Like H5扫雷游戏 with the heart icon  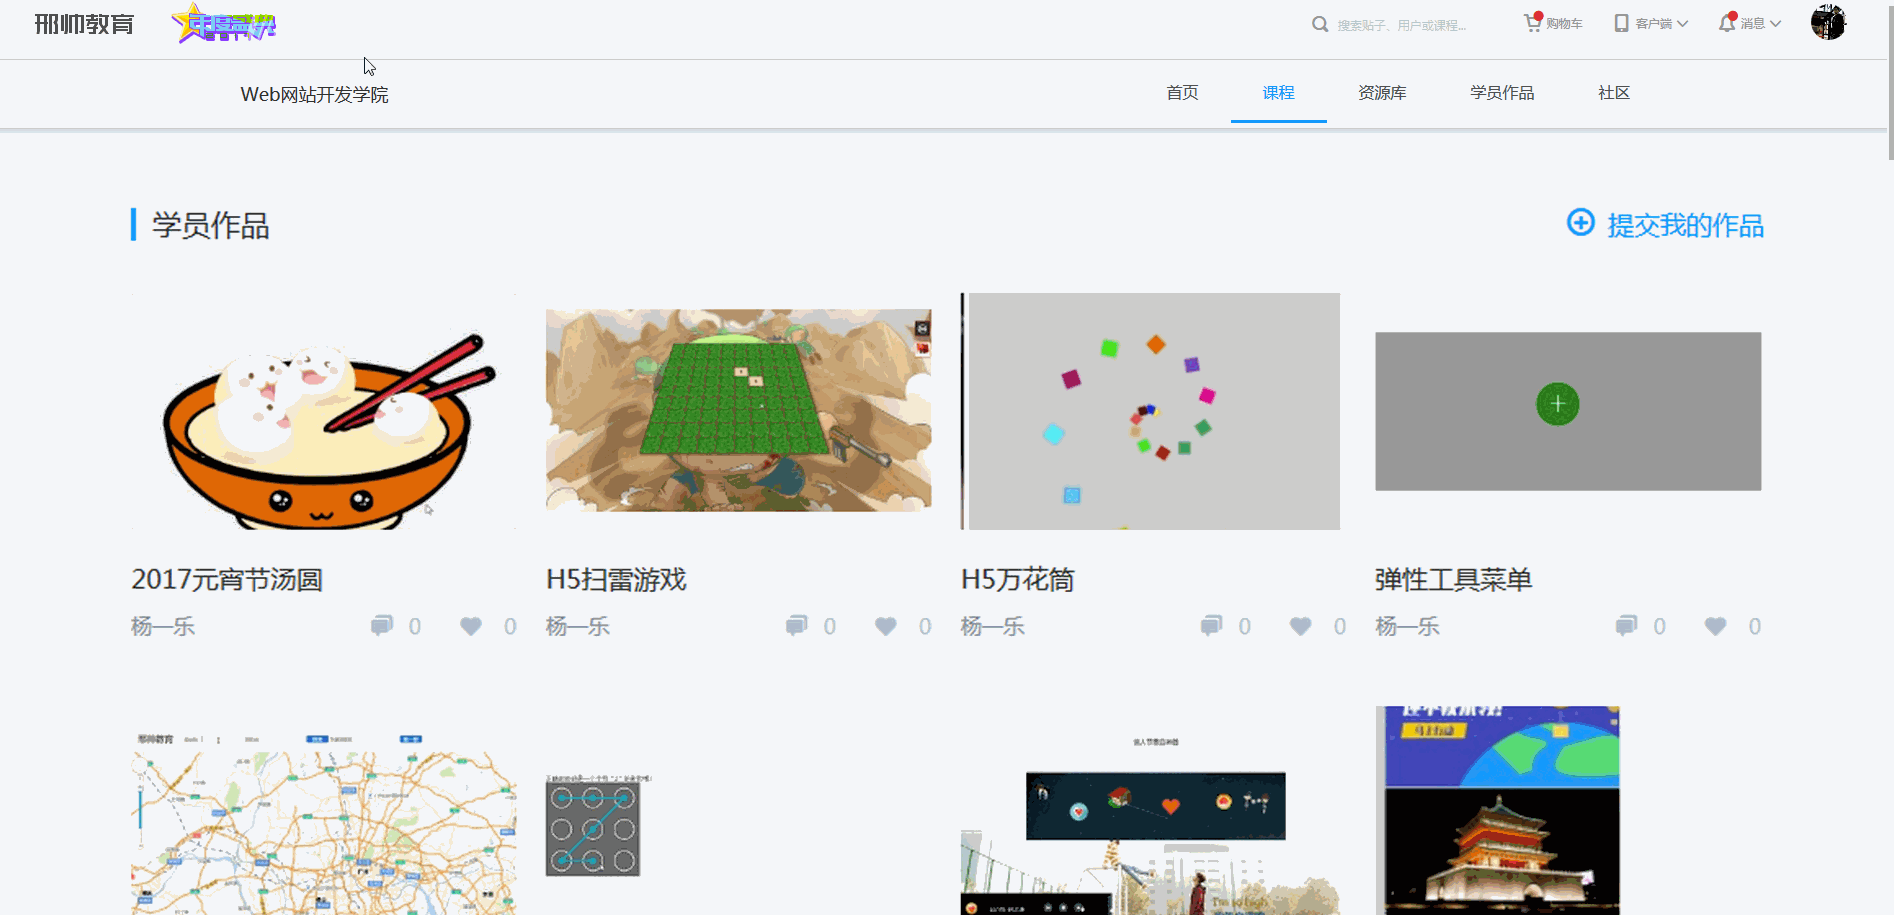pyautogui.click(x=884, y=626)
